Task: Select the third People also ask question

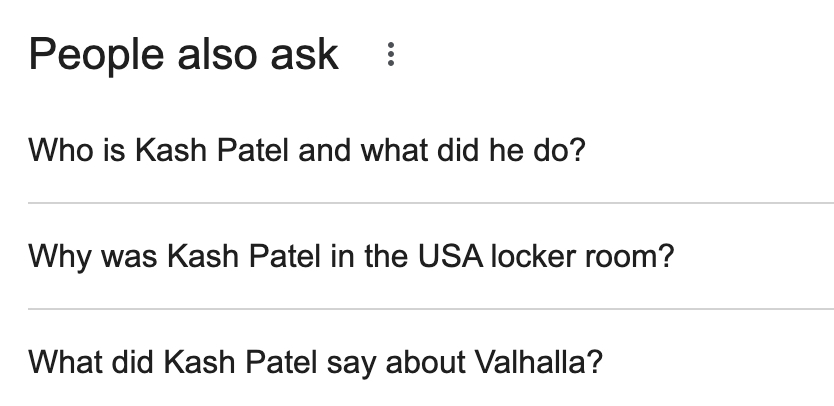Action: pyautogui.click(x=315, y=360)
